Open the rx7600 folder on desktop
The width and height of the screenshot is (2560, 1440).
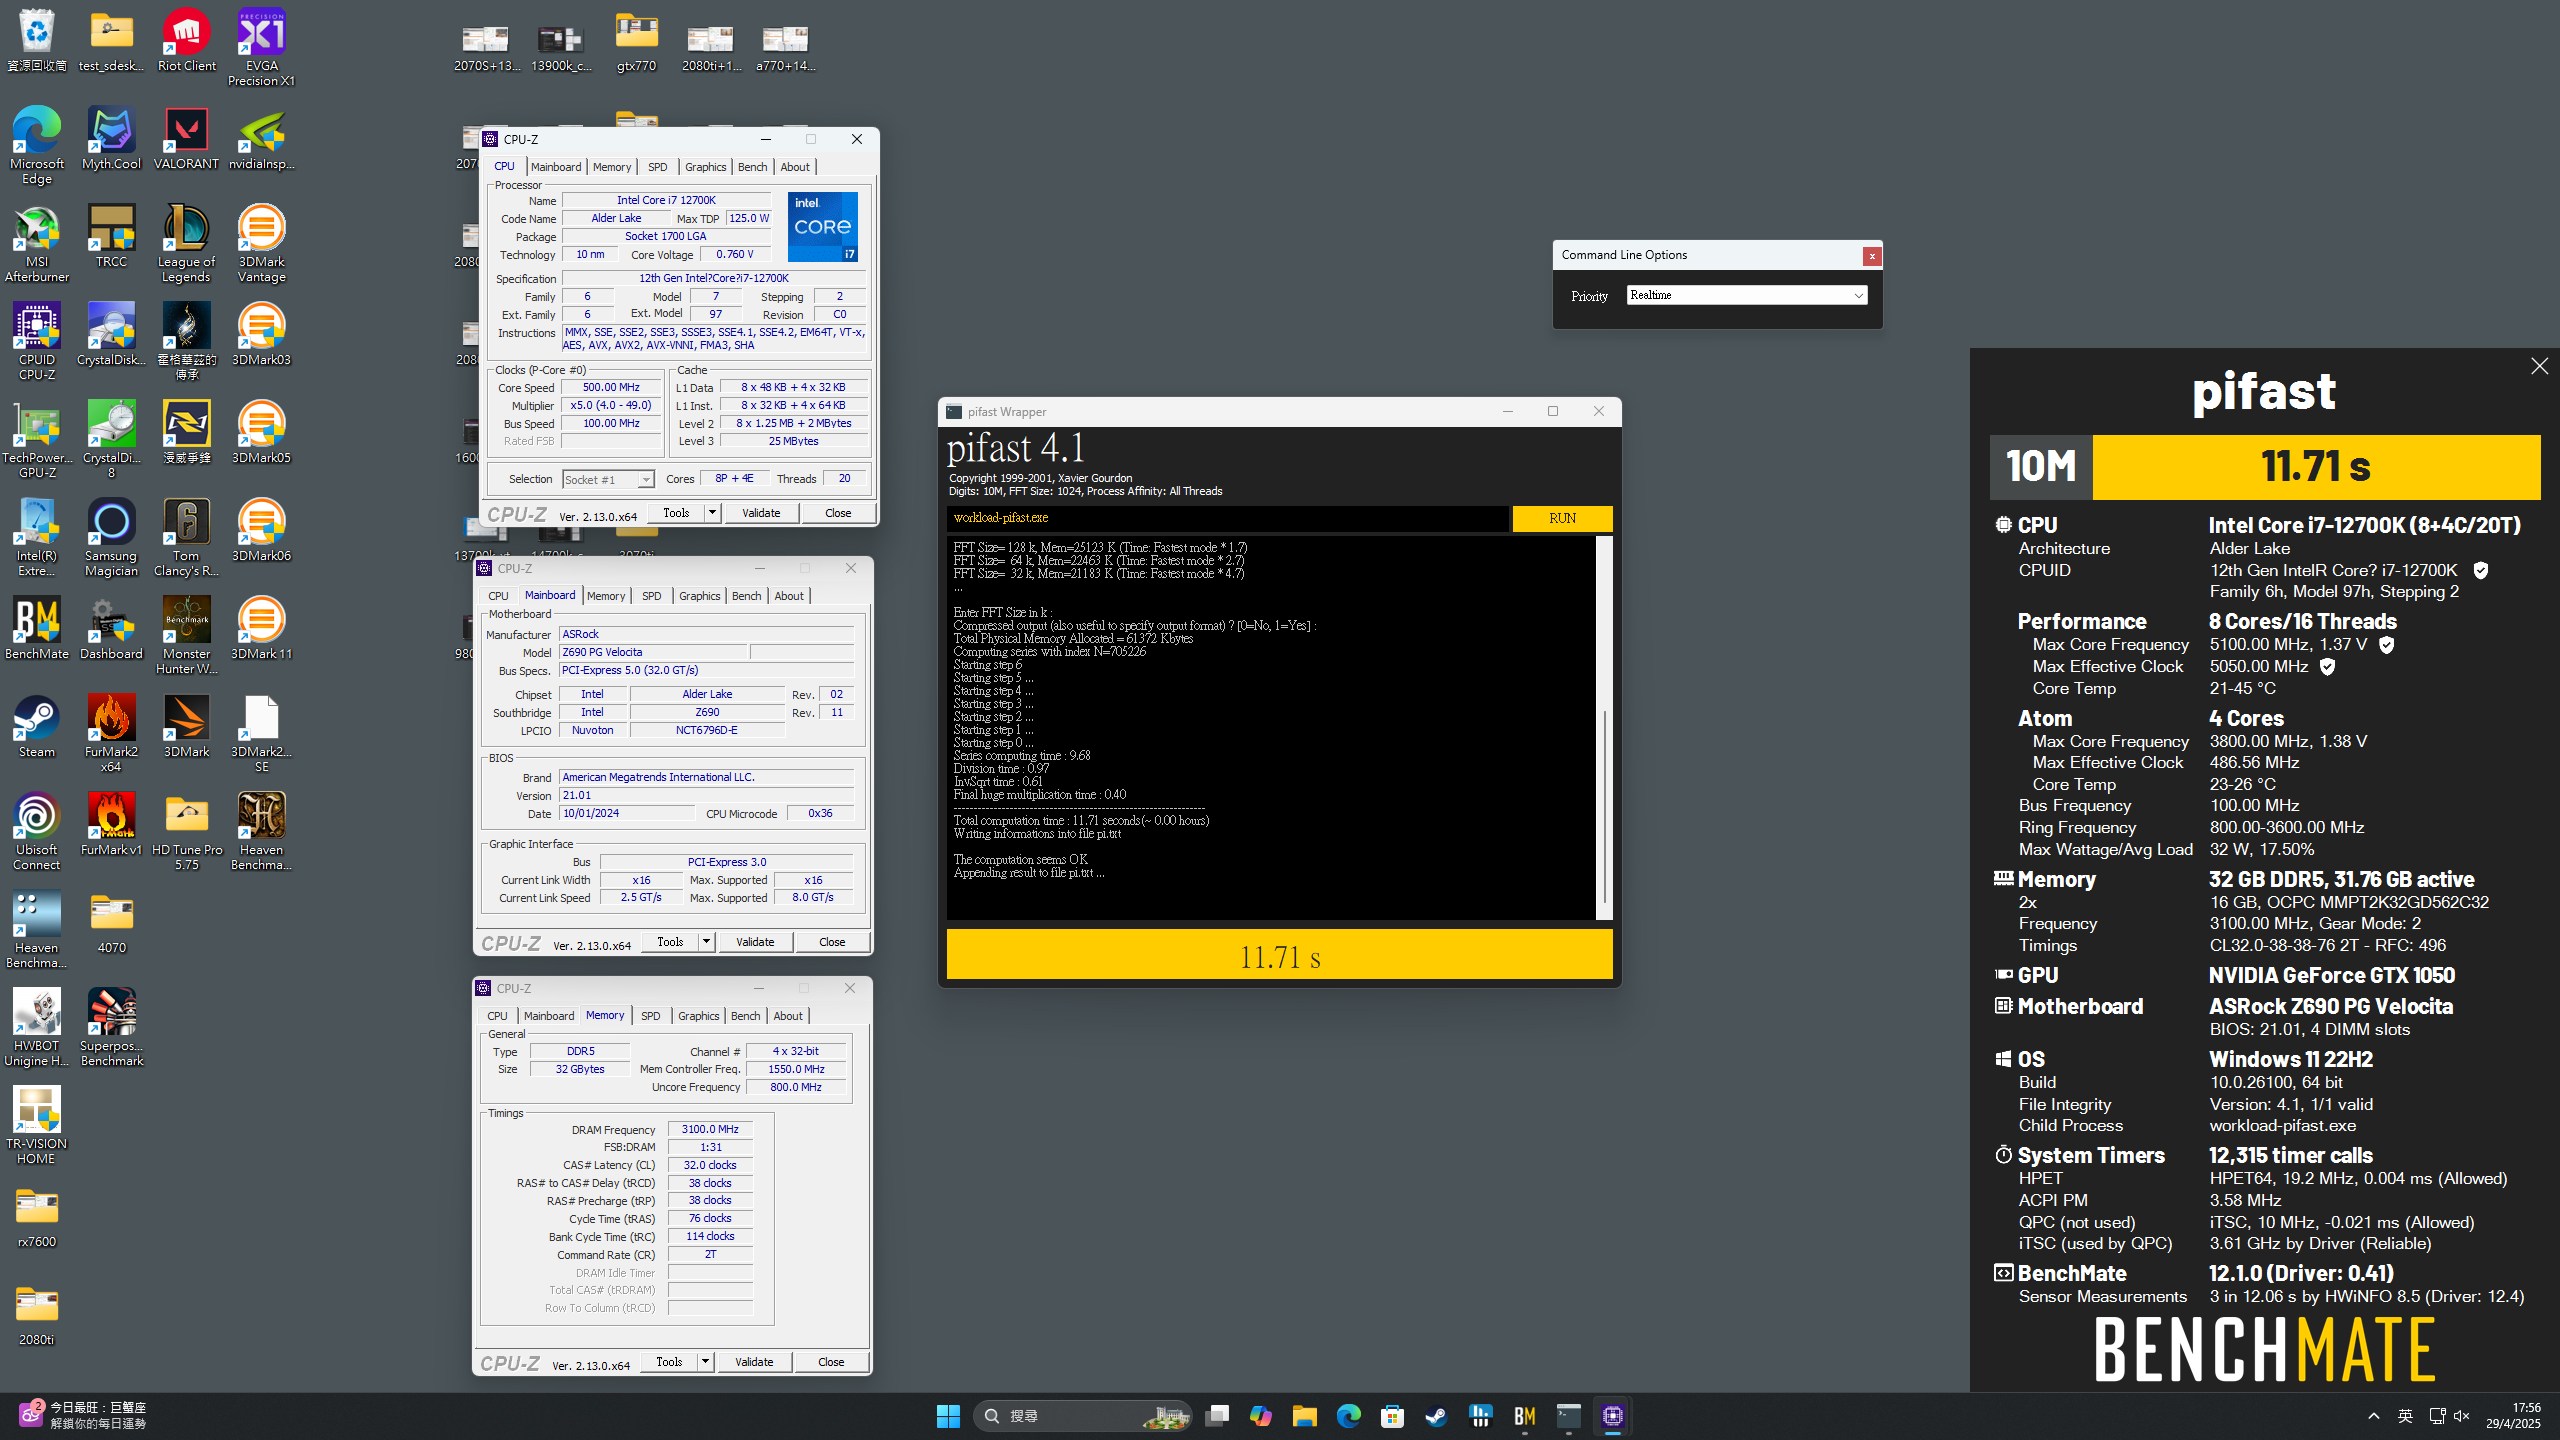click(x=37, y=1216)
